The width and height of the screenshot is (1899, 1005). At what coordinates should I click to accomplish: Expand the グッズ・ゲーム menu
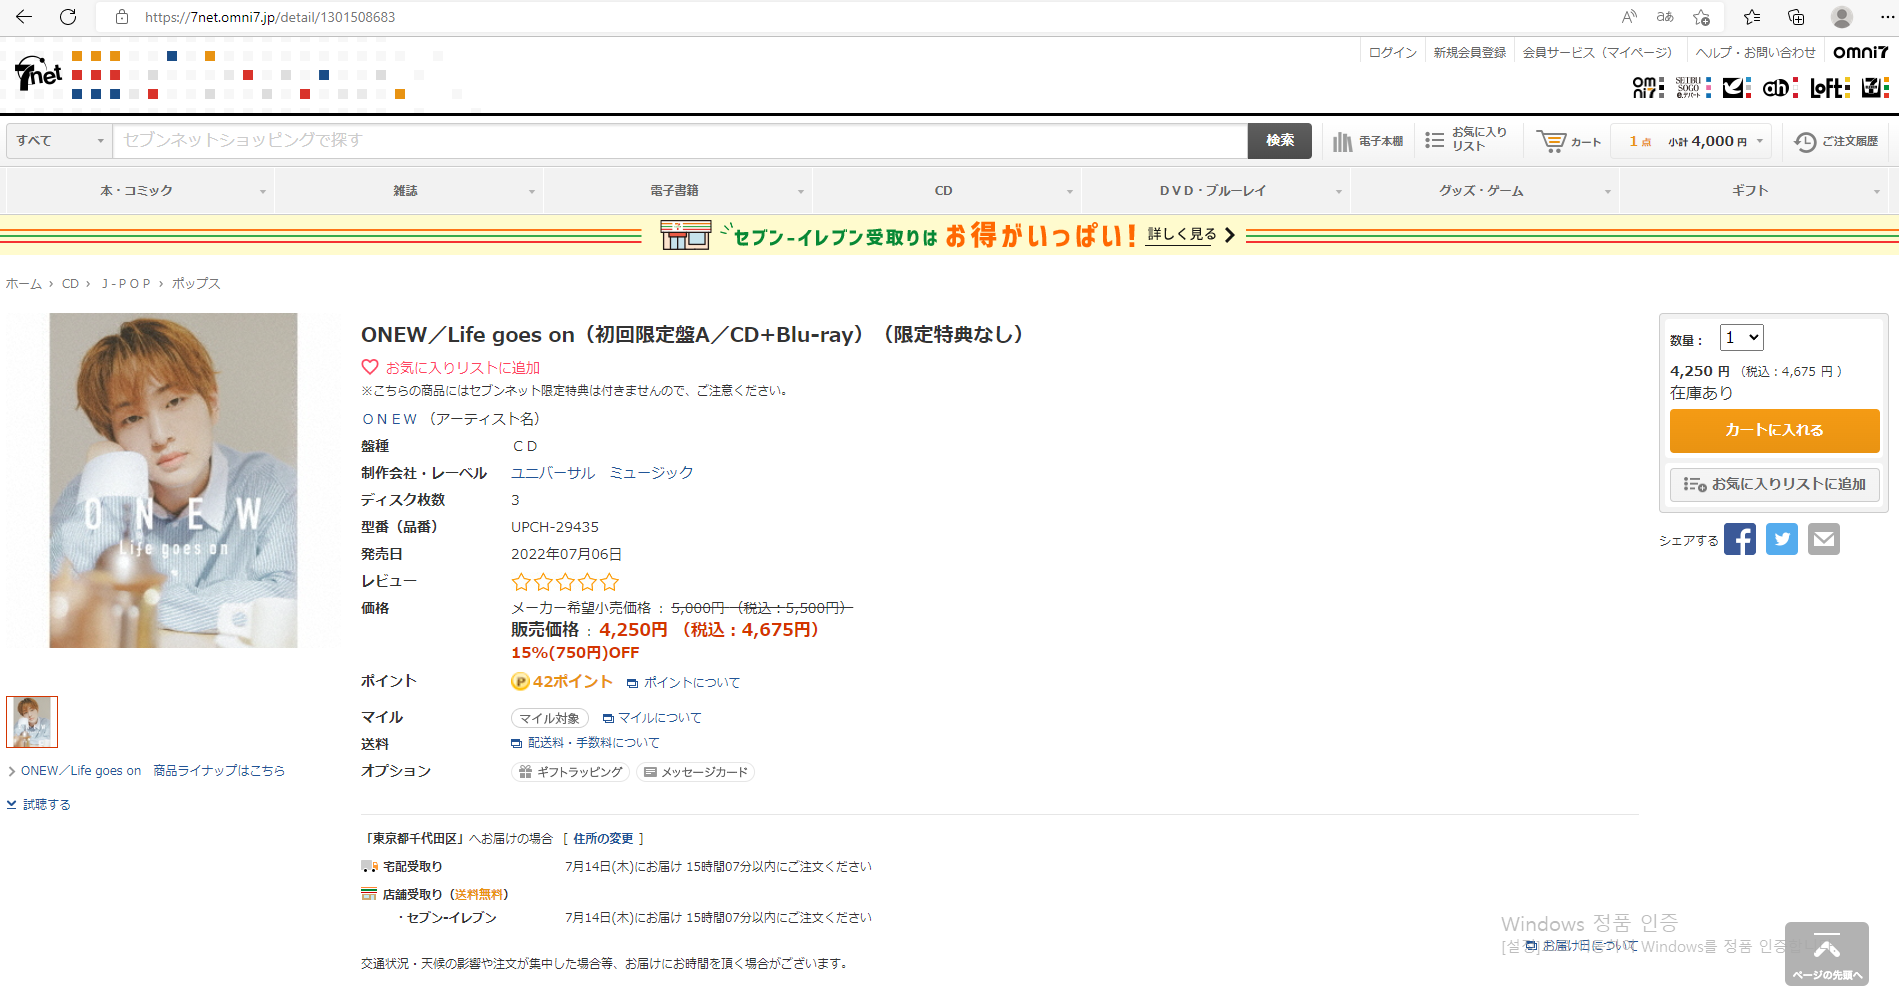pyautogui.click(x=1485, y=190)
